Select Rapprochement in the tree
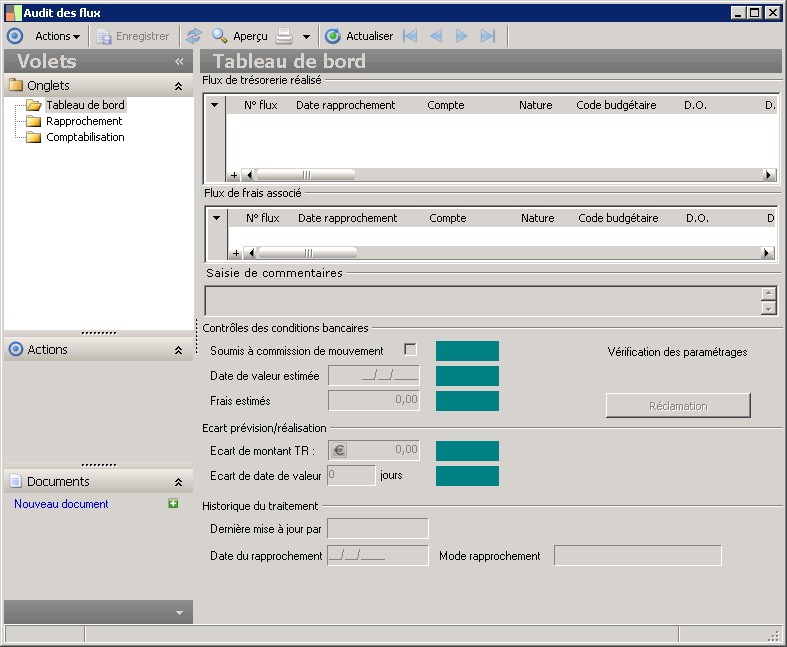 click(x=84, y=121)
